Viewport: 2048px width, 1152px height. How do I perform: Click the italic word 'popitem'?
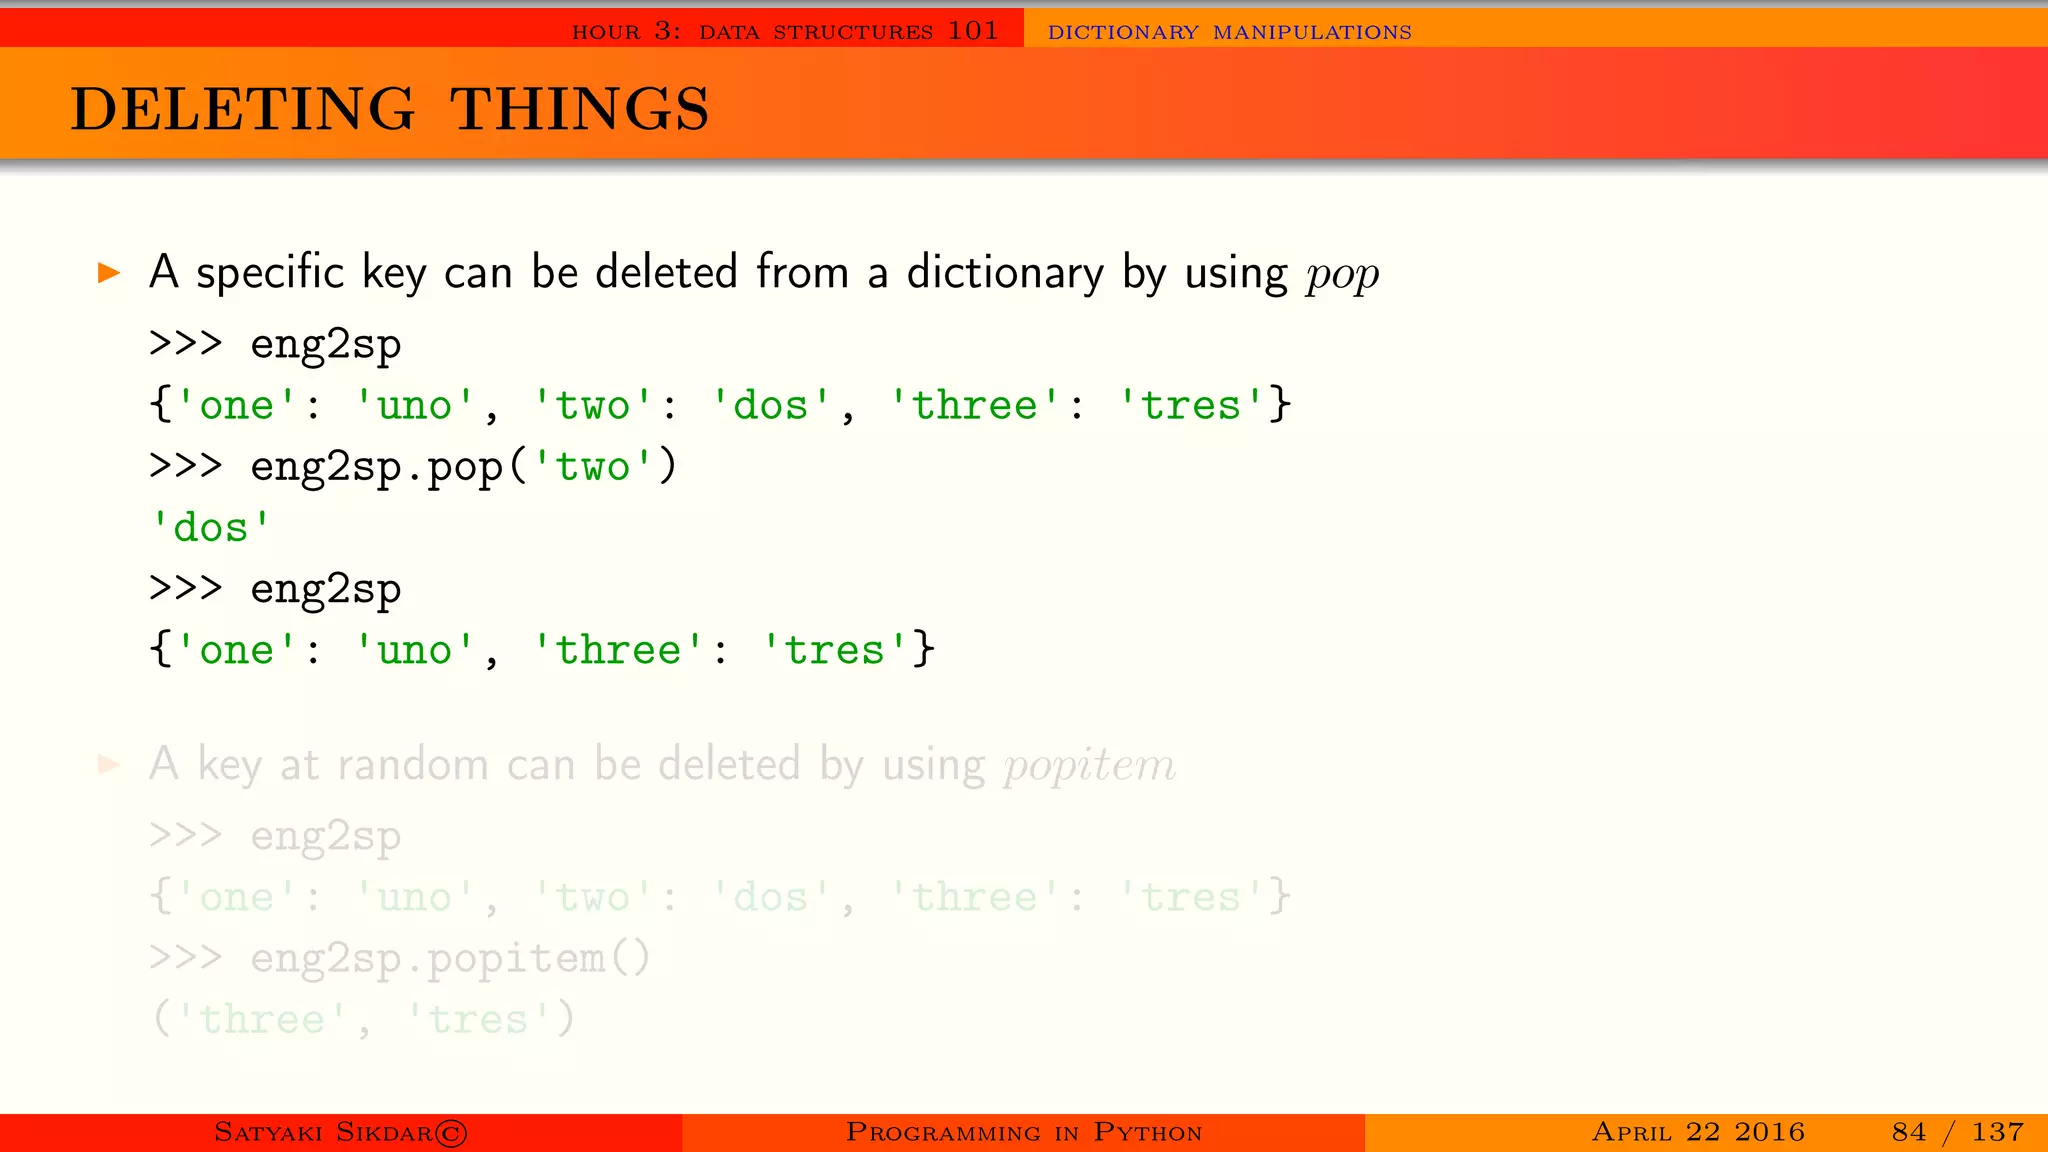(1090, 767)
